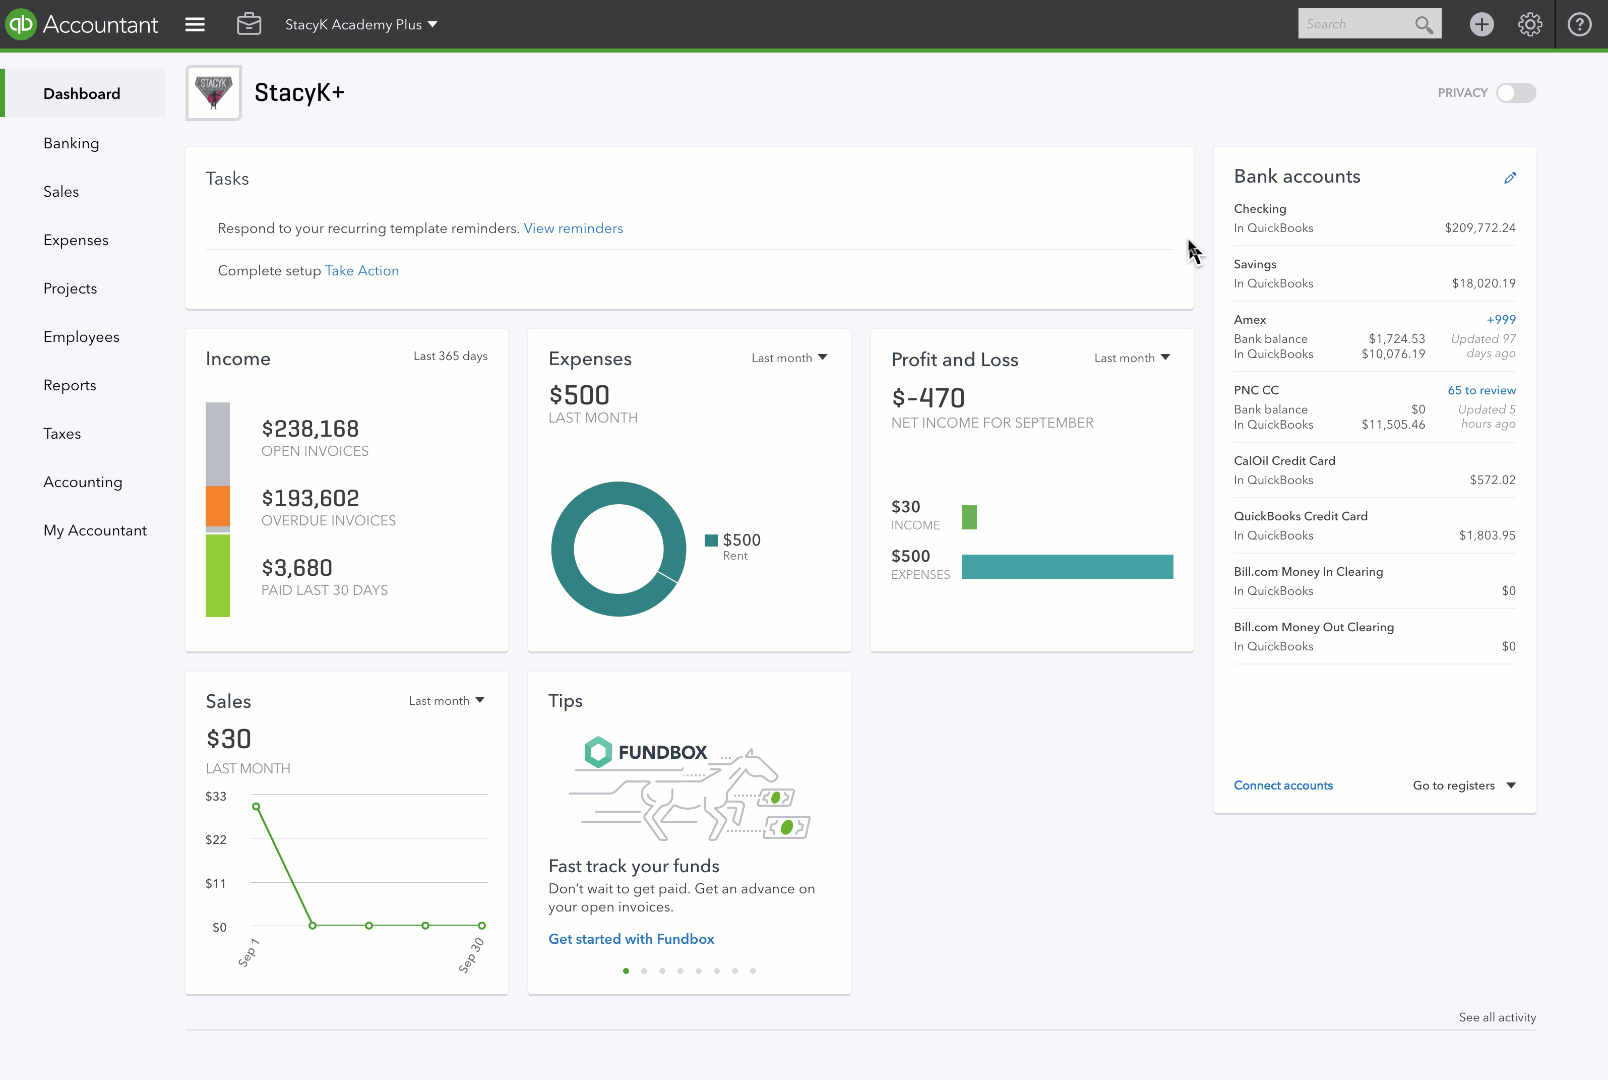Screen dimensions: 1608x1080
Task: Click the View reminders link
Action: coord(573,228)
